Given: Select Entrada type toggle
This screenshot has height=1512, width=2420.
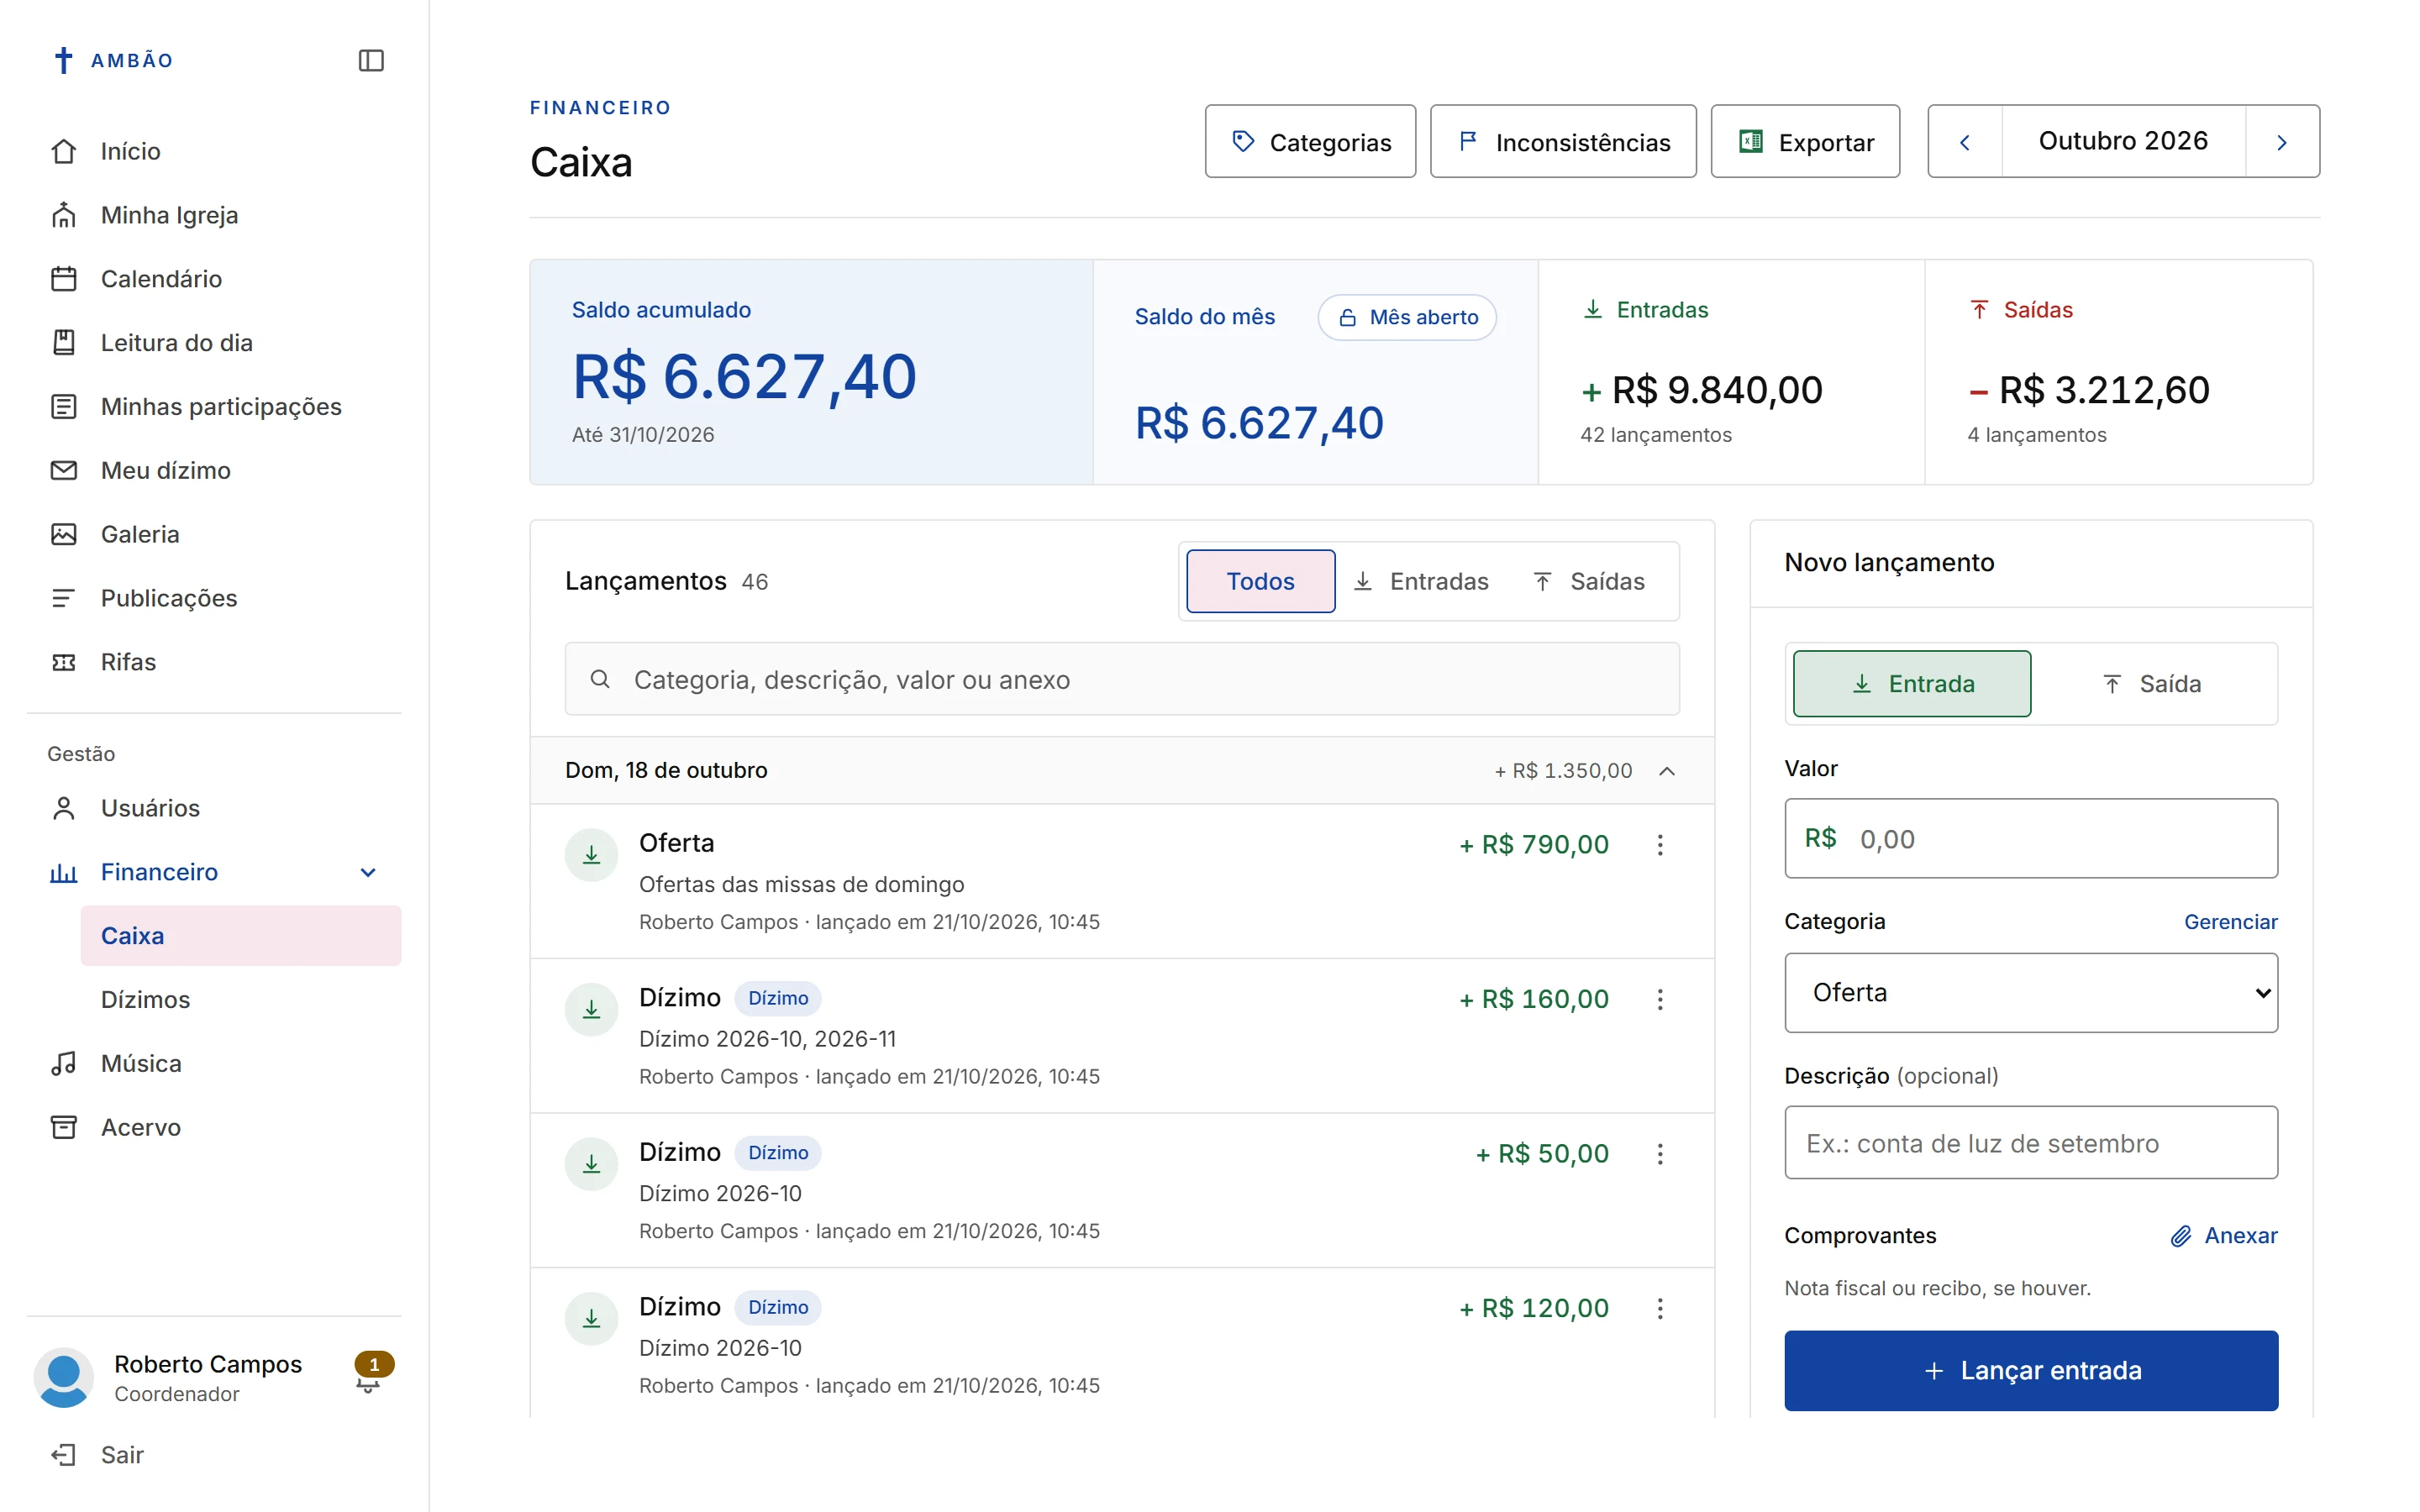Looking at the screenshot, I should point(1912,684).
